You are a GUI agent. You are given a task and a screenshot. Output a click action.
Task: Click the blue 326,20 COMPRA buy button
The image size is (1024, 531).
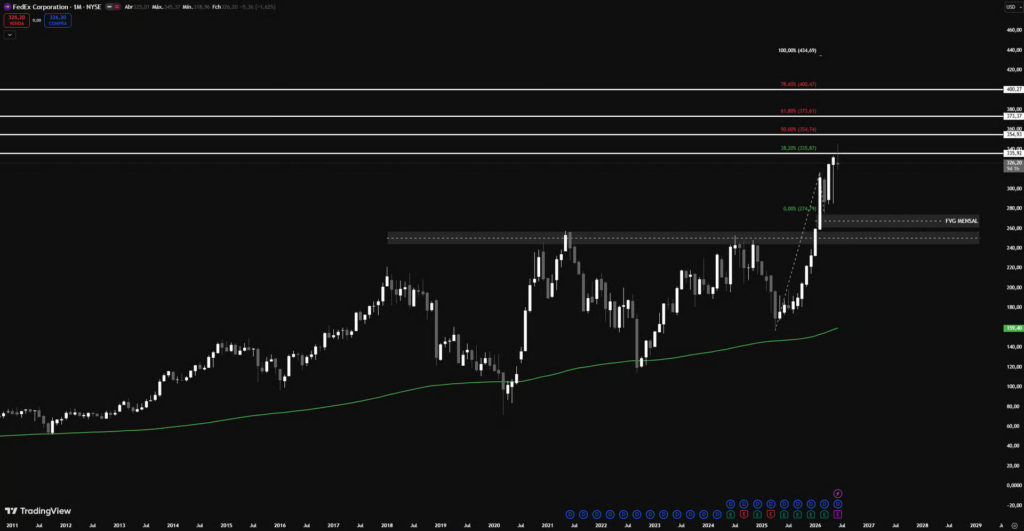coord(57,20)
